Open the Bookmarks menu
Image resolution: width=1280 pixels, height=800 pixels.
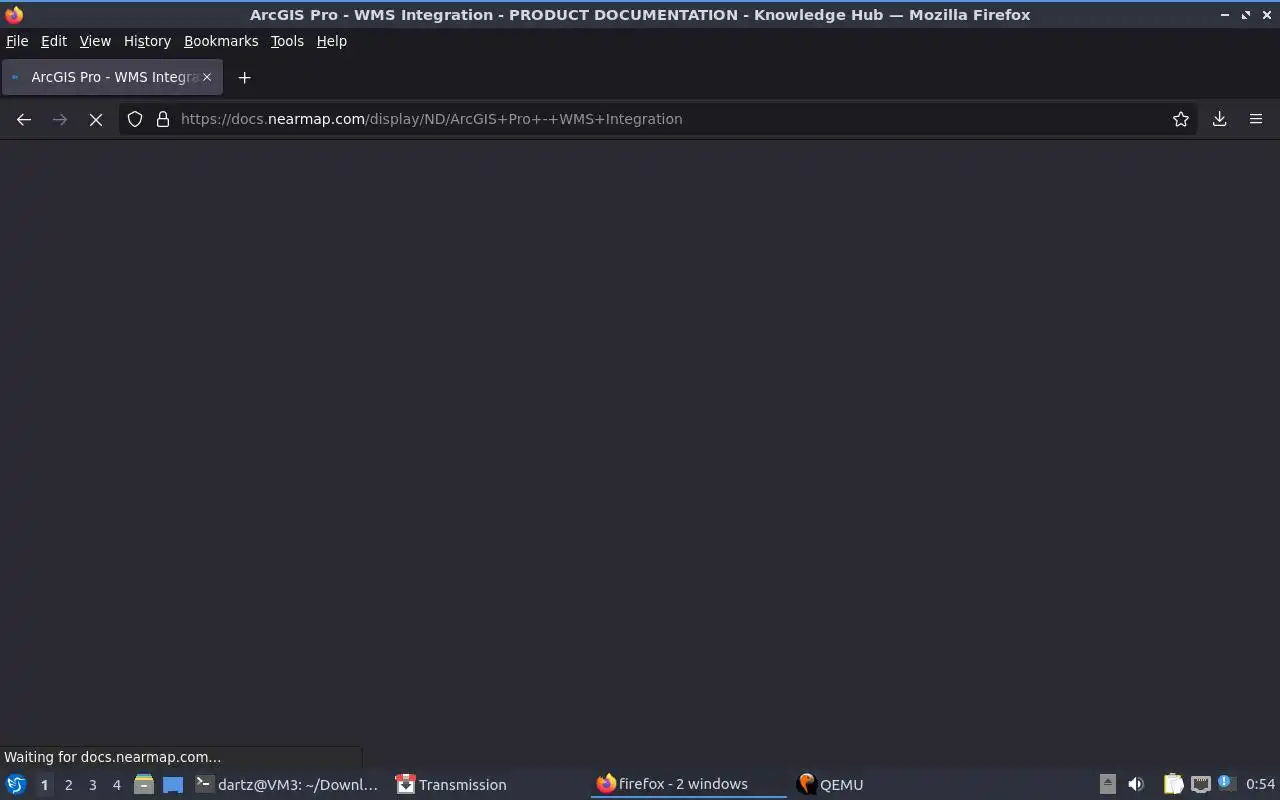coord(221,41)
